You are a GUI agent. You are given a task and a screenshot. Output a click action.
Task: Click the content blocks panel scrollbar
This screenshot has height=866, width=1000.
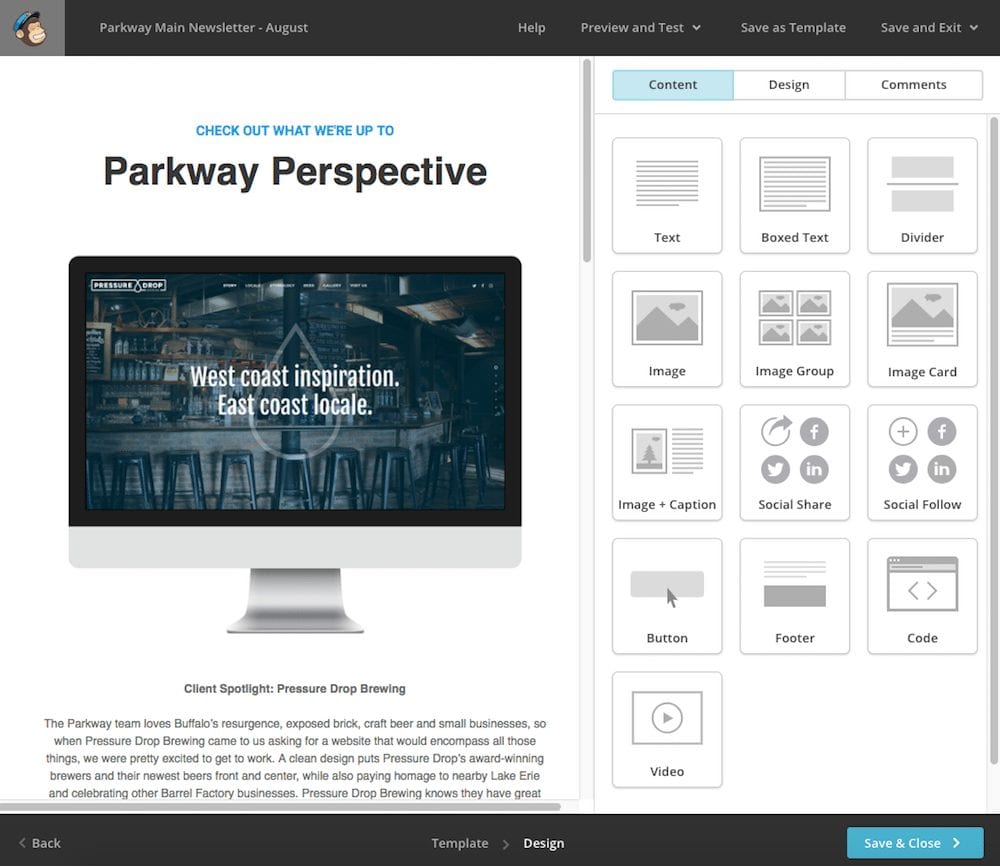coord(994,440)
